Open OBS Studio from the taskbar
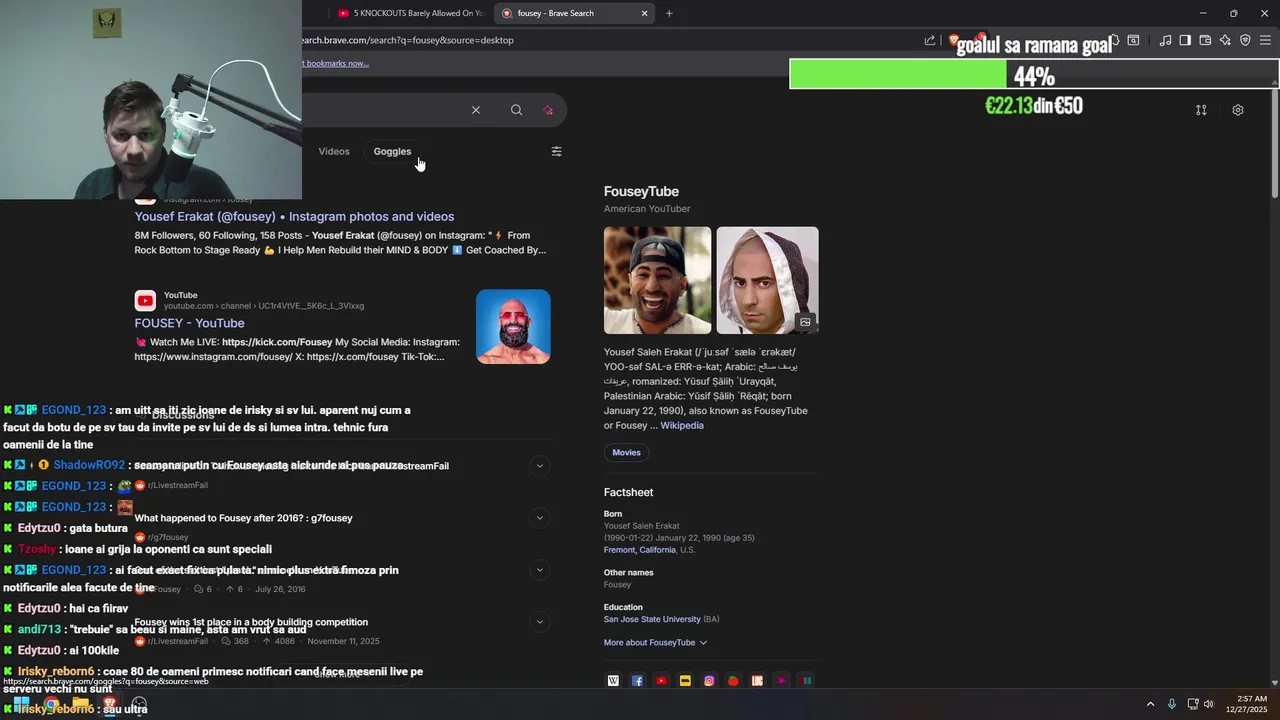 point(139,705)
